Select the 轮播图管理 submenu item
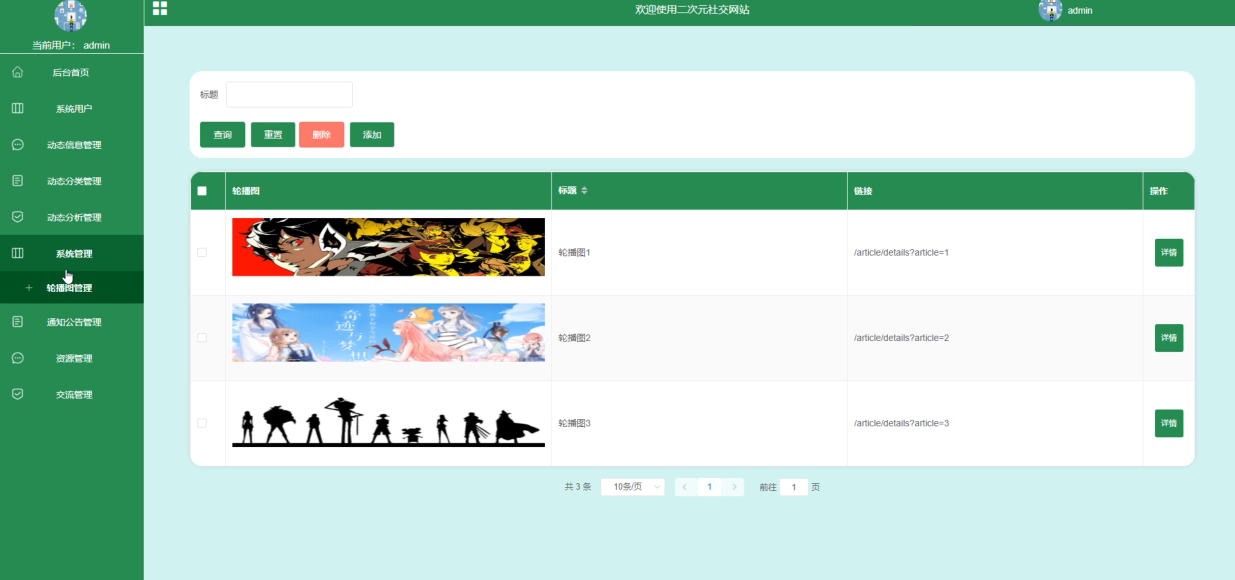The image size is (1235, 580). coord(72,288)
